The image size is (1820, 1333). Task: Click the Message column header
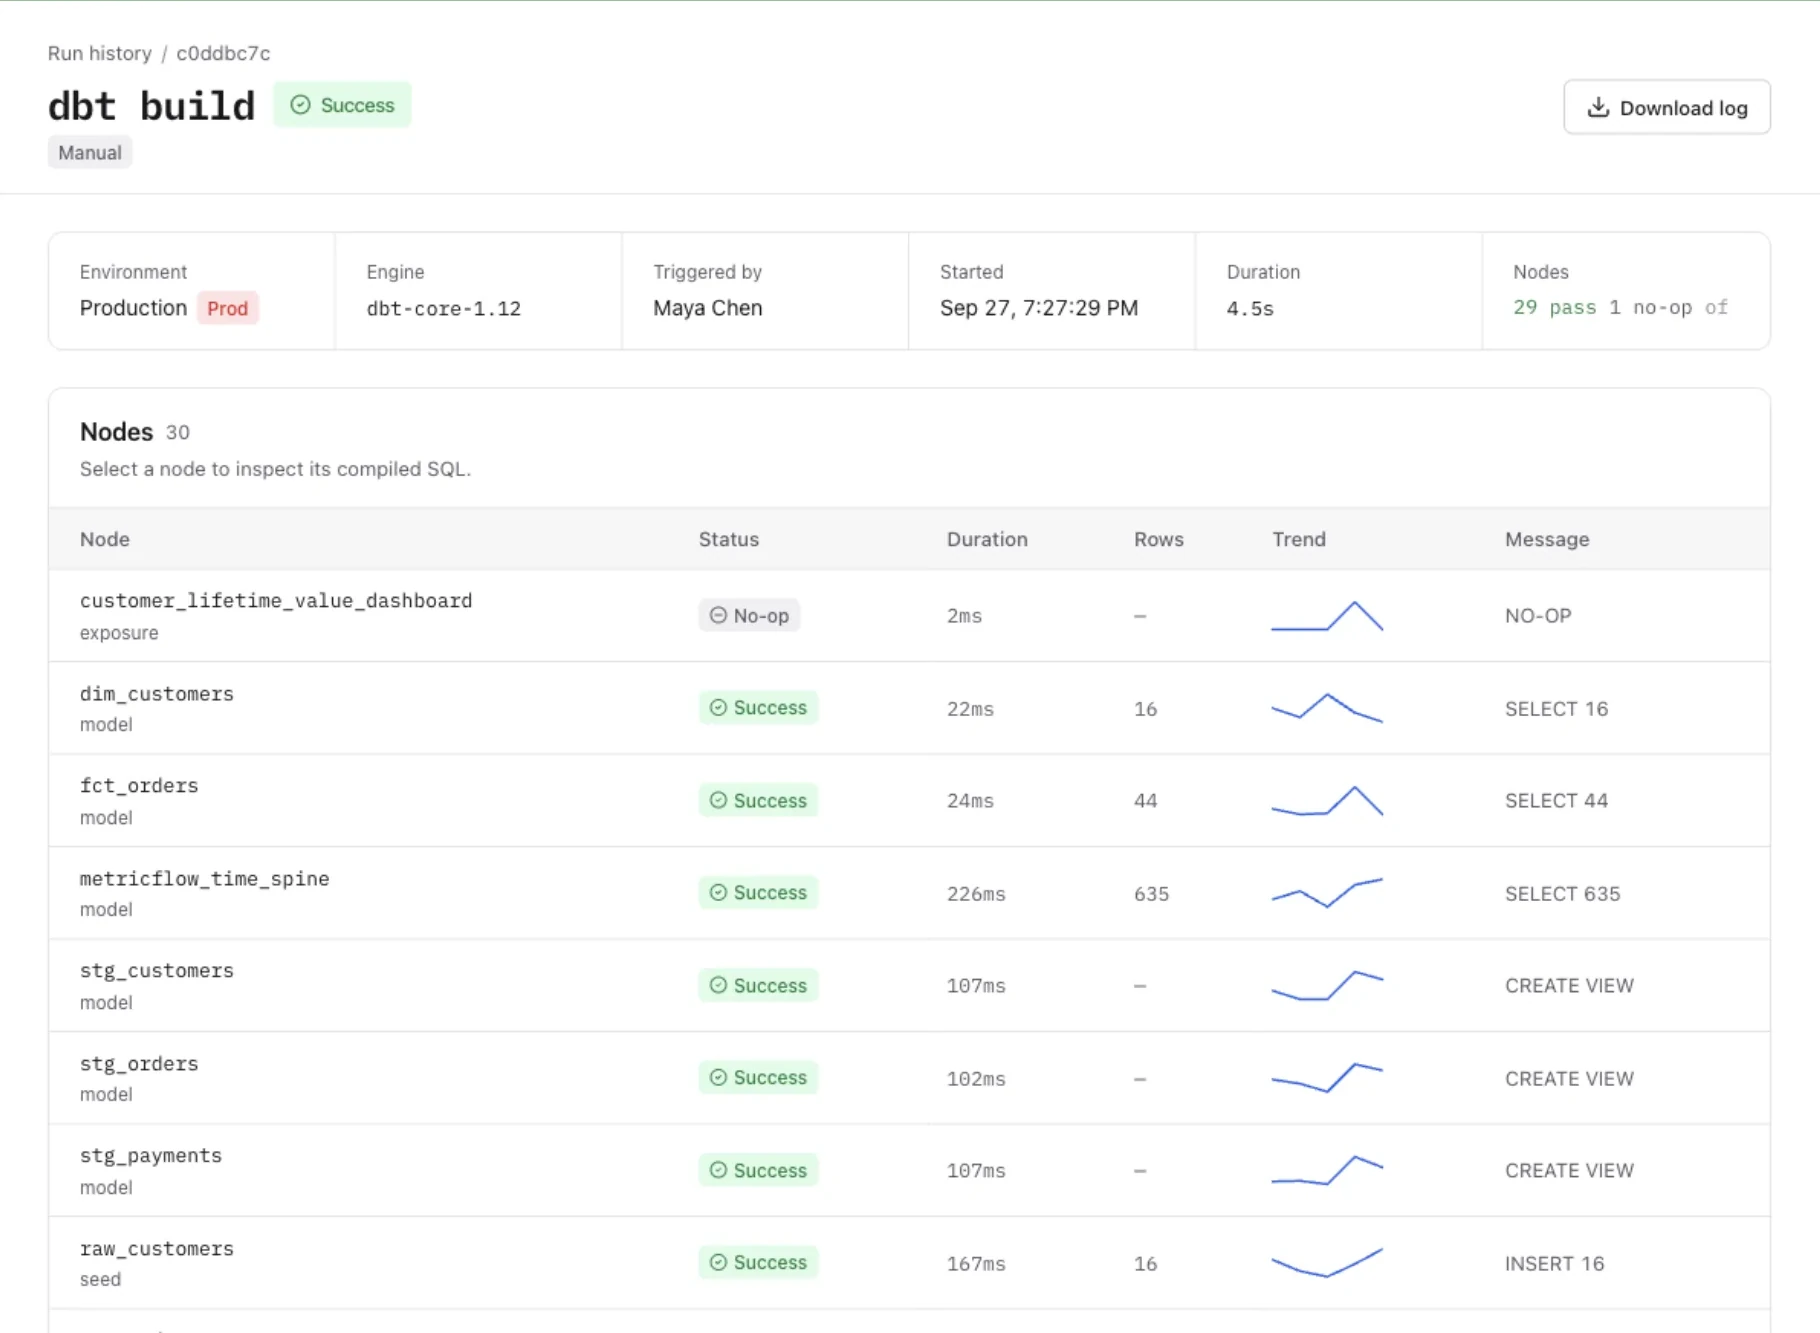[1547, 539]
